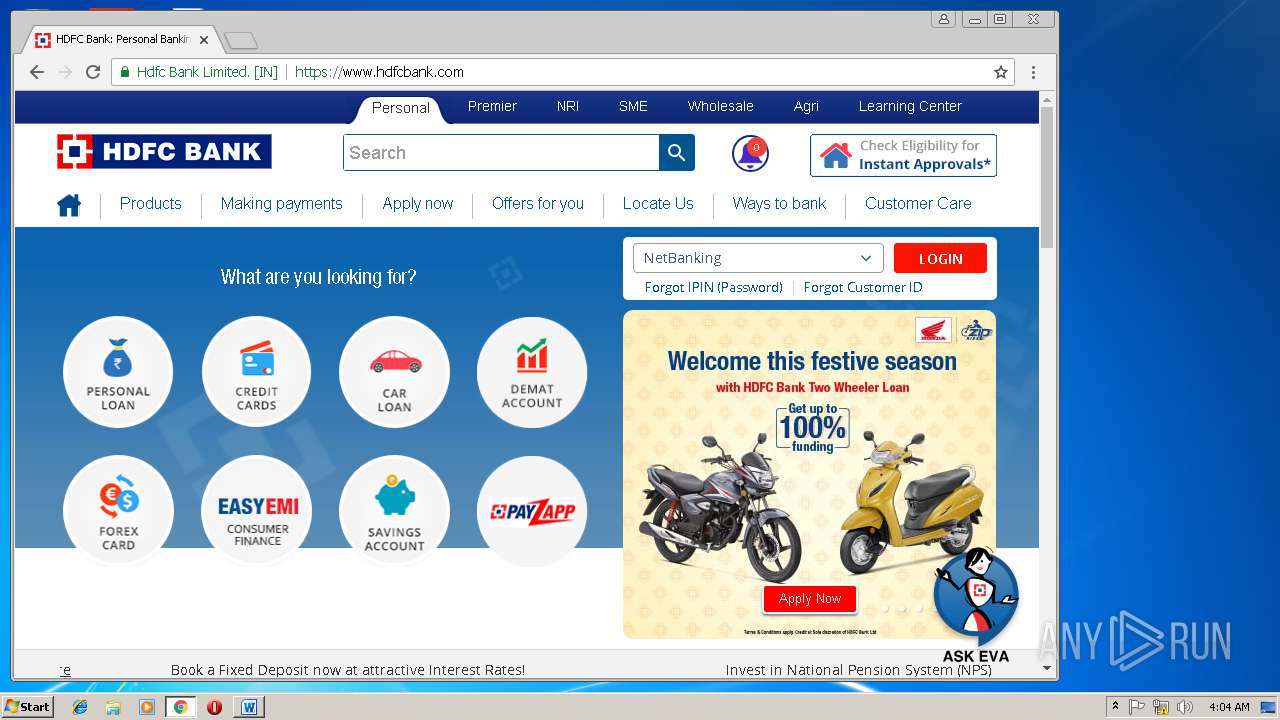Close the HDFC Bank browser tab

(x=204, y=40)
